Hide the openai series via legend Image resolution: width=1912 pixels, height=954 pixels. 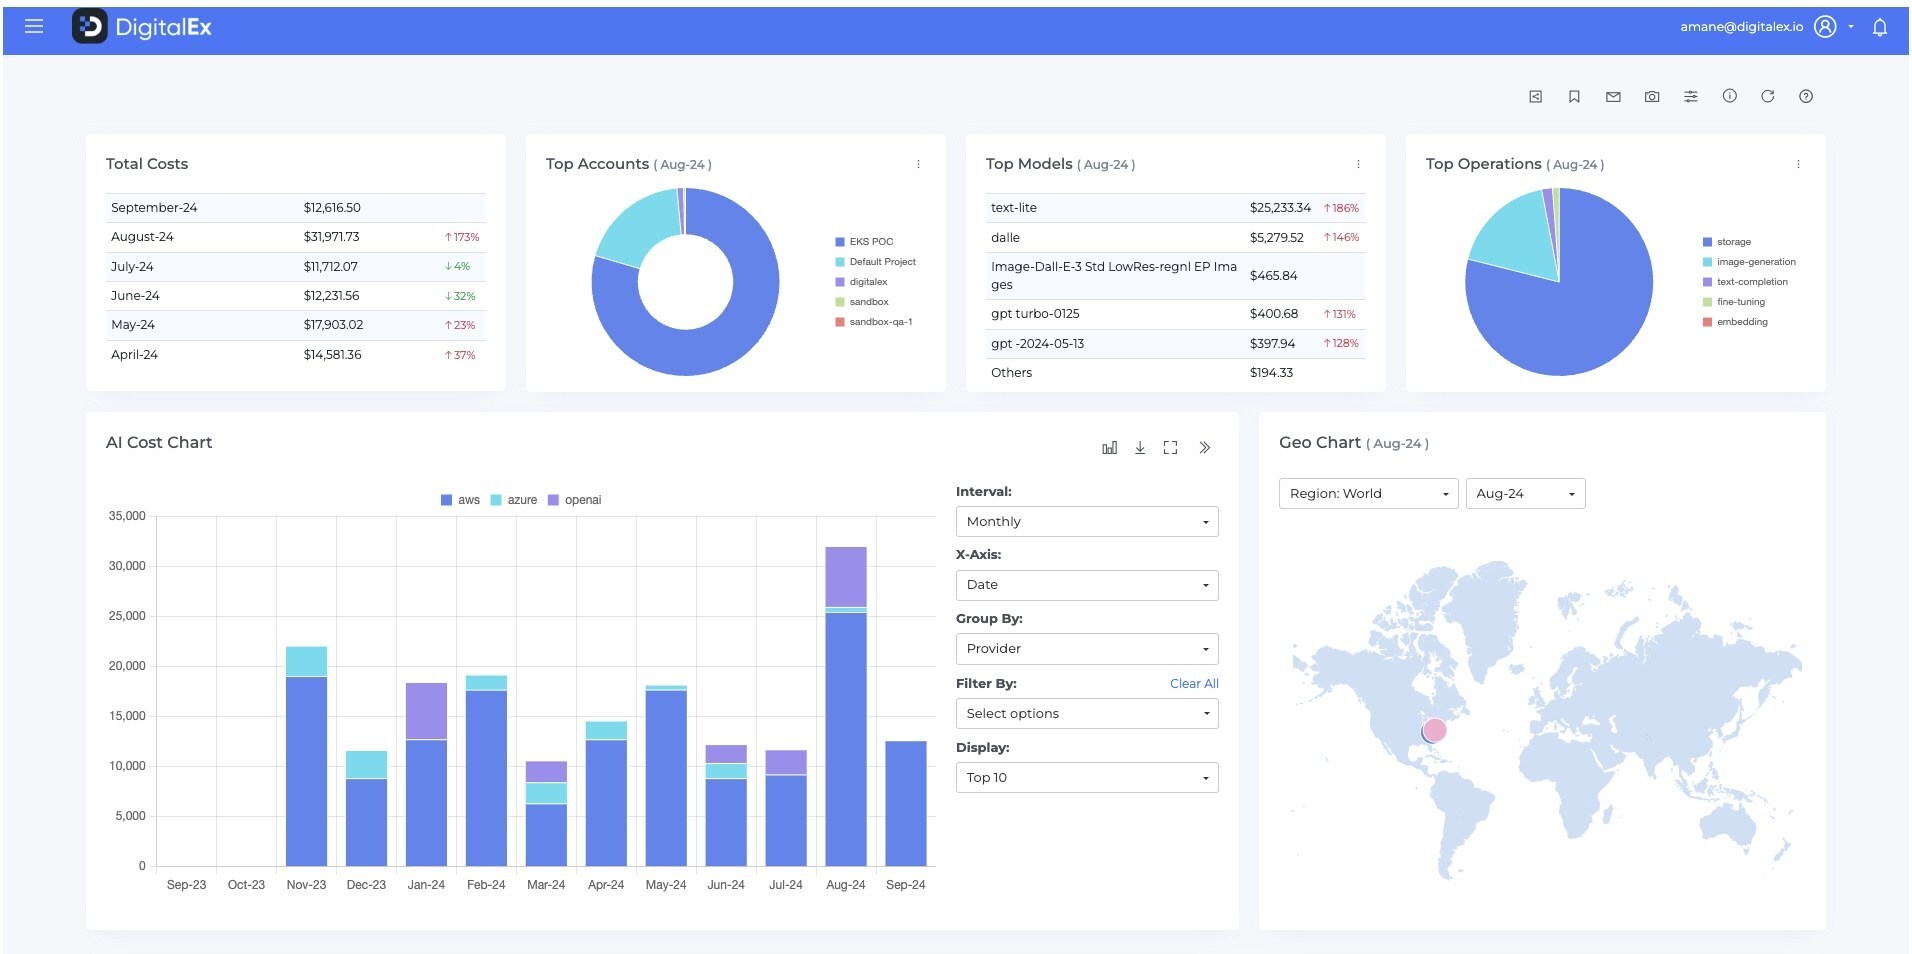tap(574, 500)
